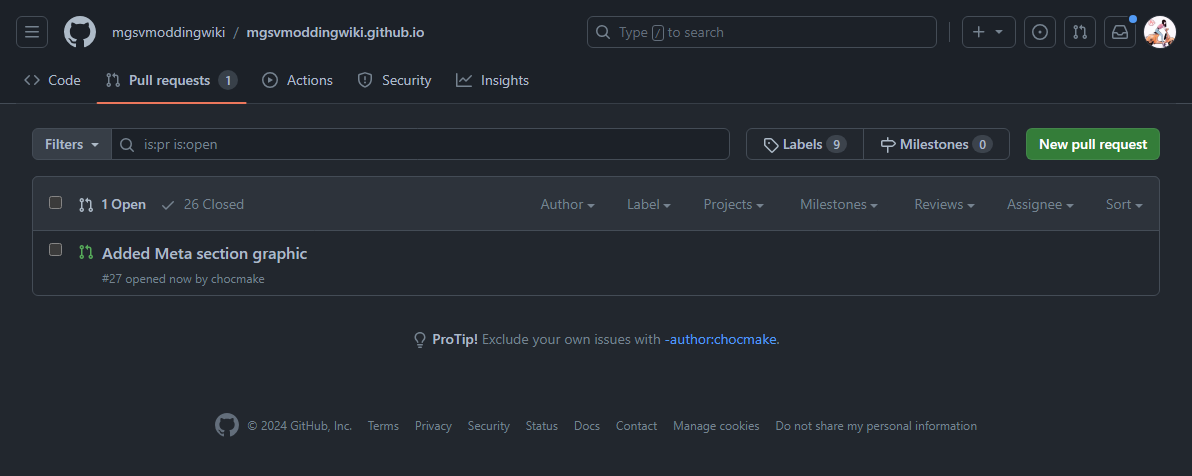Expand the Milestones filter dropdown
The image size is (1192, 476).
click(839, 205)
